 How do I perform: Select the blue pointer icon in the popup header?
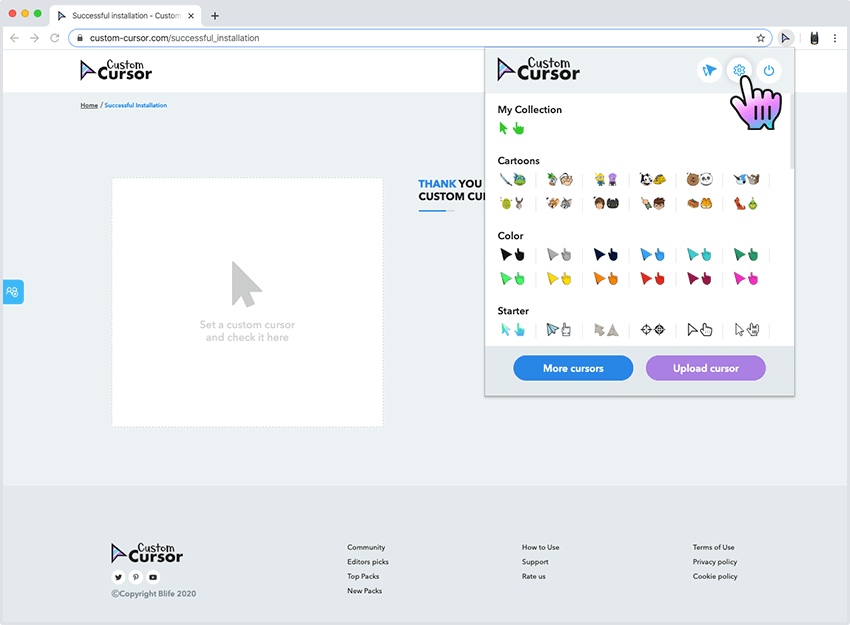[x=709, y=70]
